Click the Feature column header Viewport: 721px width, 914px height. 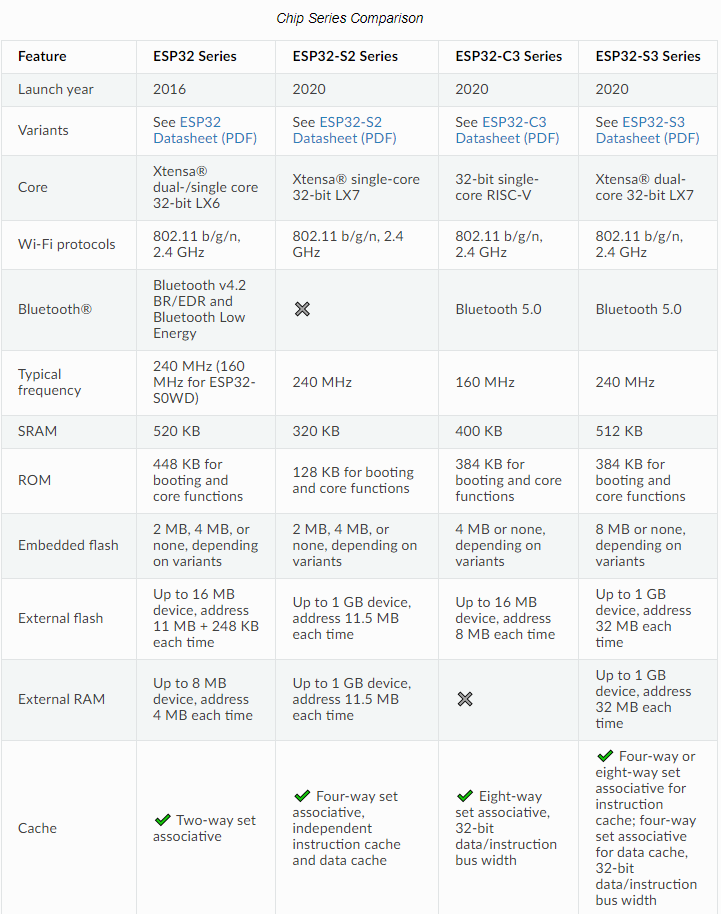pos(42,56)
